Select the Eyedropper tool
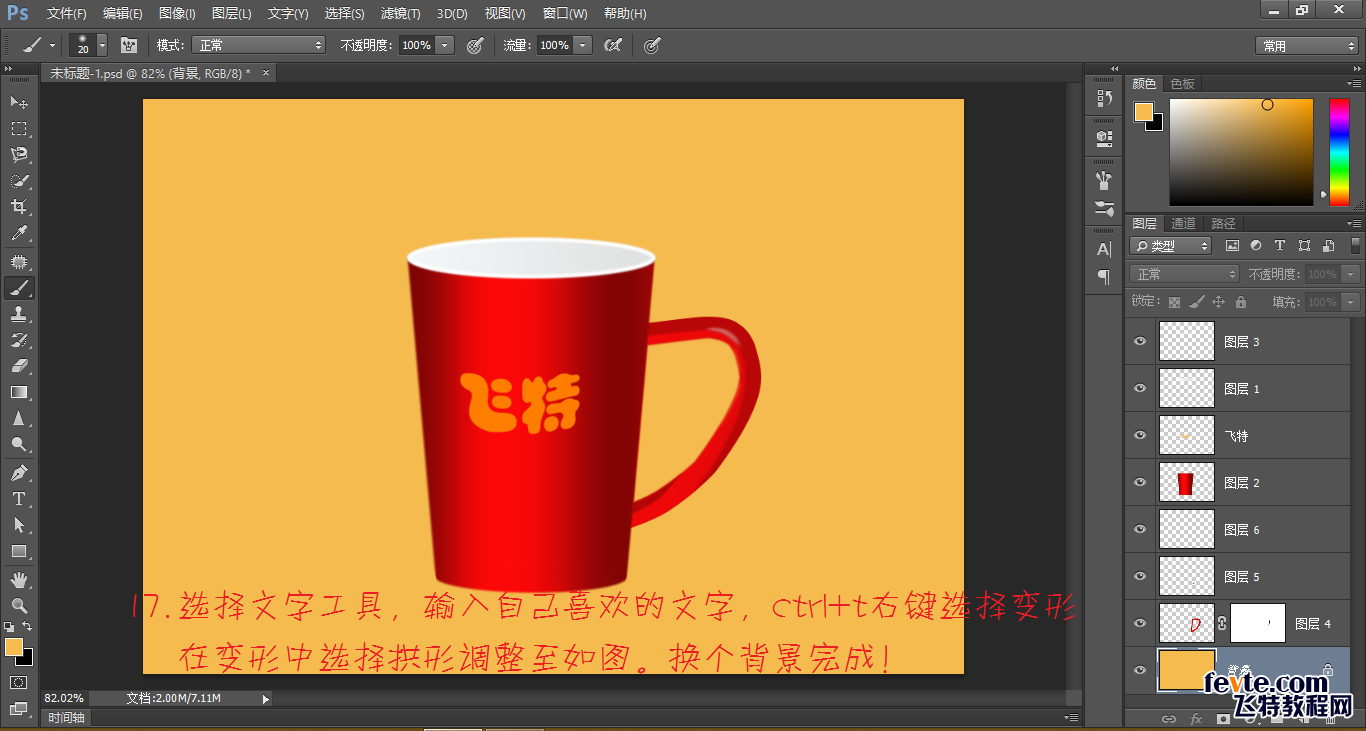The image size is (1366, 731). pyautogui.click(x=19, y=234)
